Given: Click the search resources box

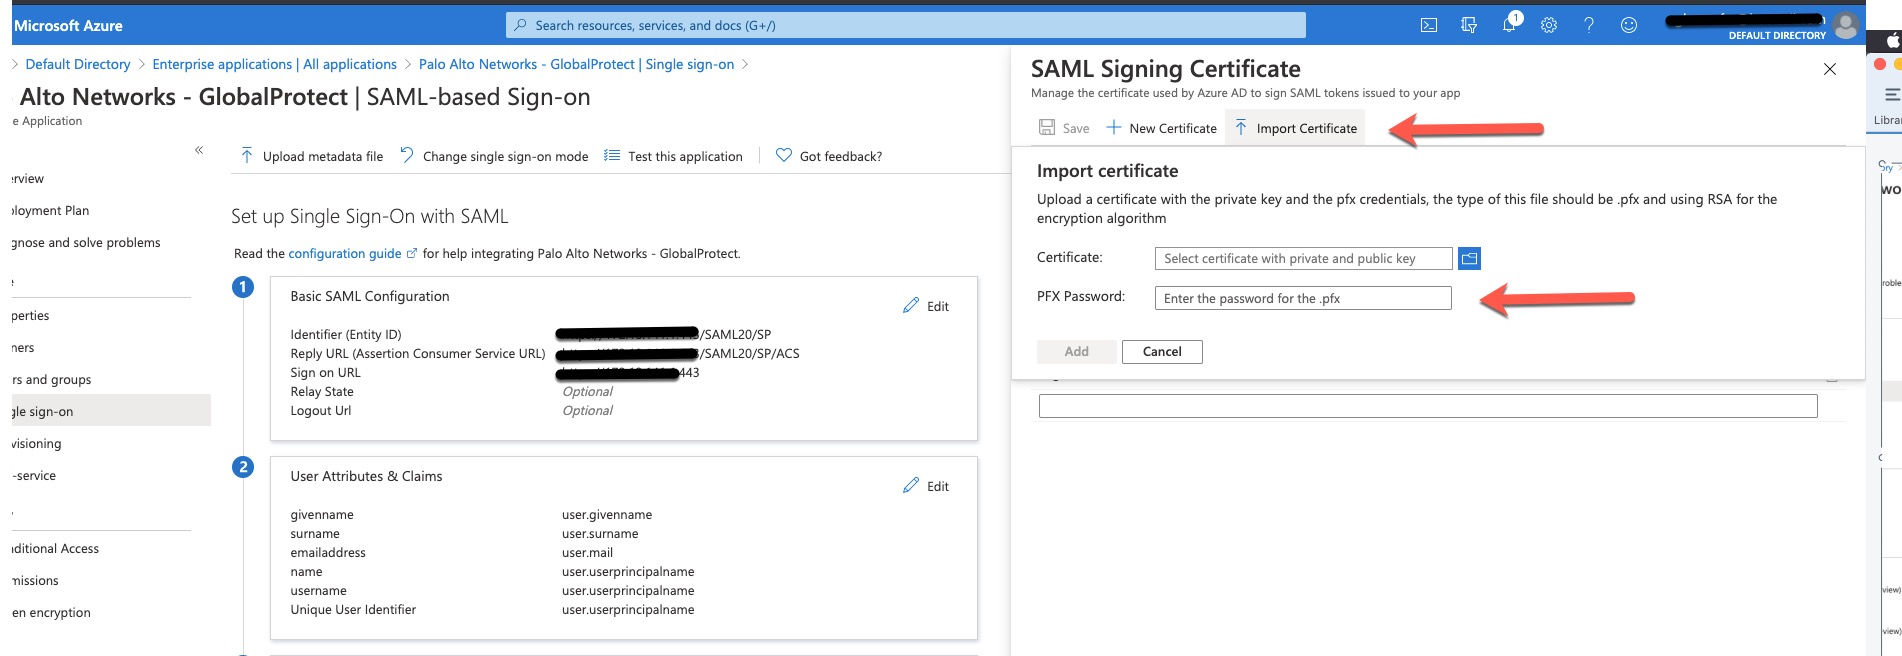Looking at the screenshot, I should 906,25.
